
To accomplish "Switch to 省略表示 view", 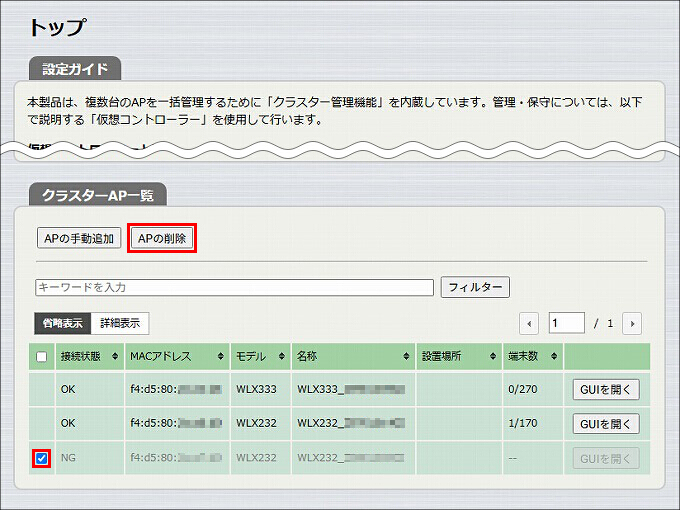I will (62, 323).
